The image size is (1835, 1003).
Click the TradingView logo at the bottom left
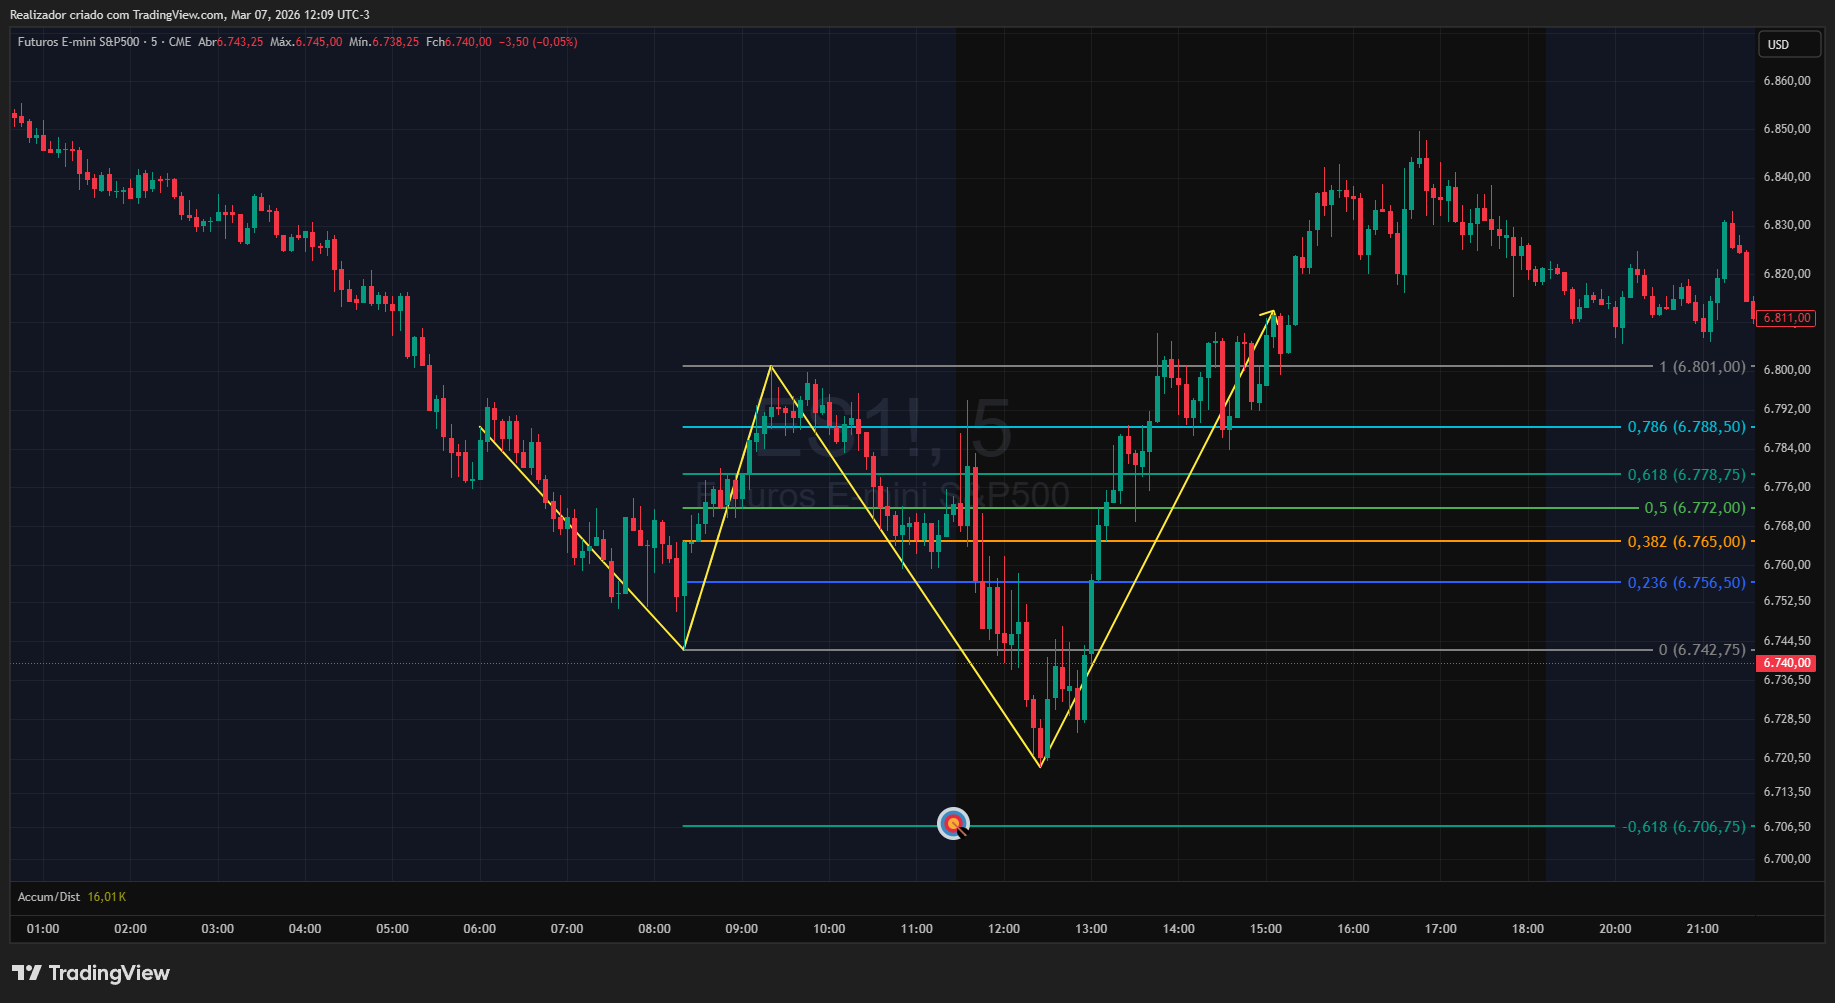click(91, 973)
